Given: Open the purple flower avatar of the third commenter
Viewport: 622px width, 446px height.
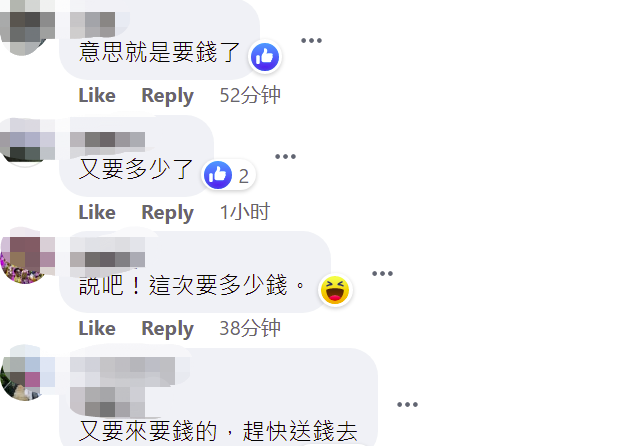Looking at the screenshot, I should click(x=26, y=258).
